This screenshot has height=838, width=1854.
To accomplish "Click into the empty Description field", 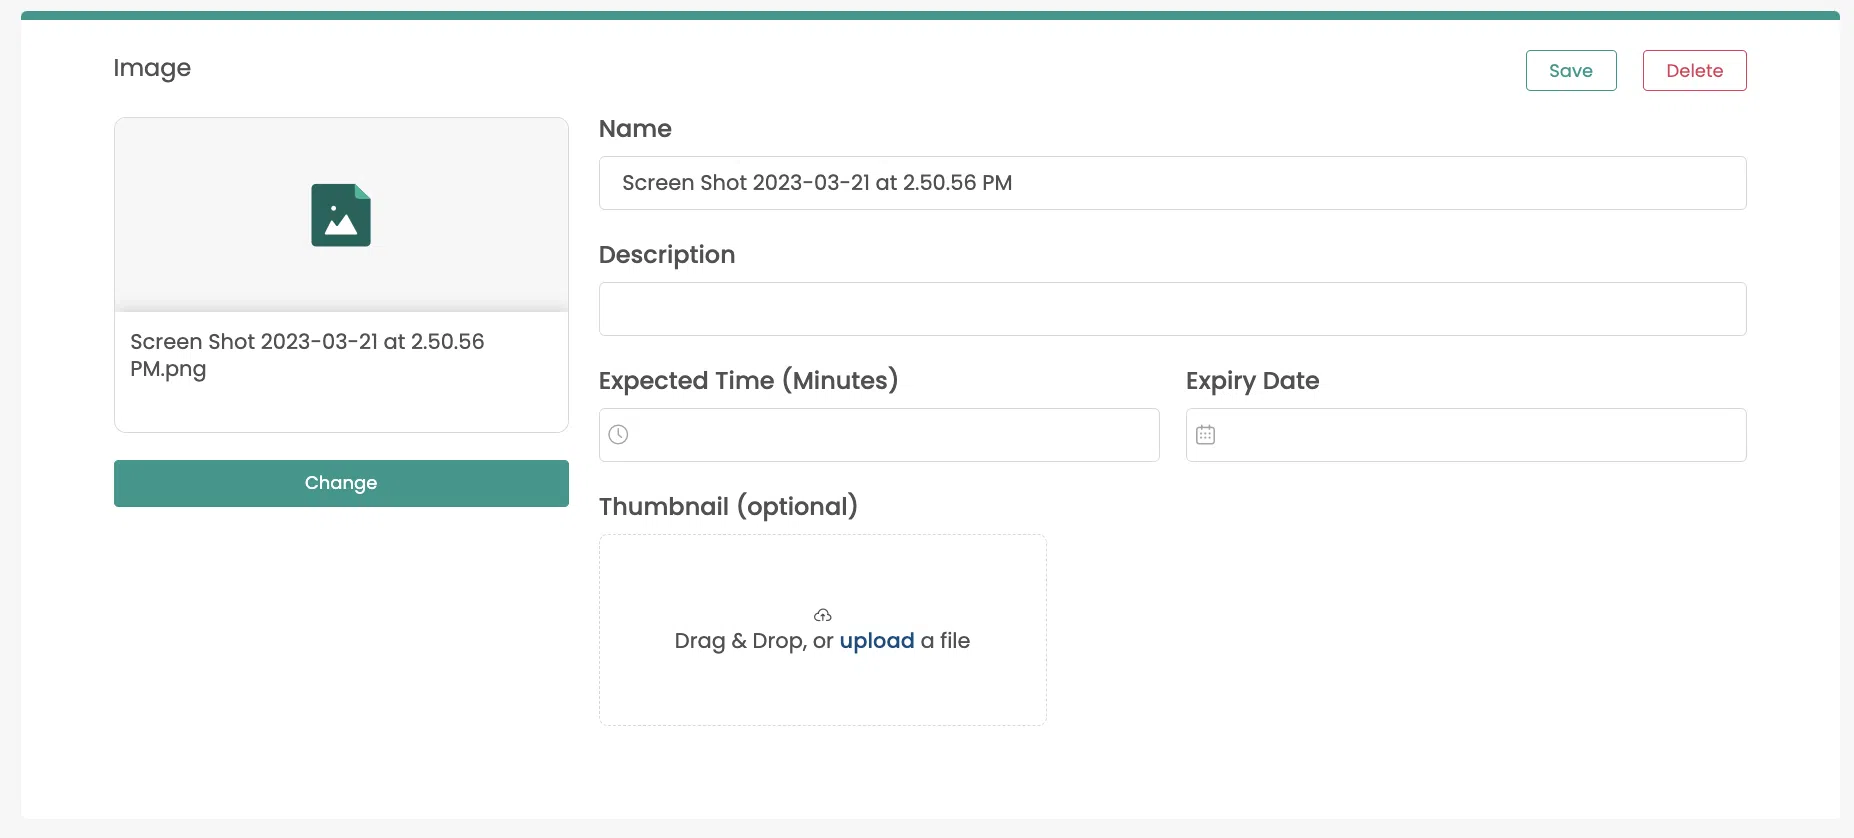I will point(1172,309).
